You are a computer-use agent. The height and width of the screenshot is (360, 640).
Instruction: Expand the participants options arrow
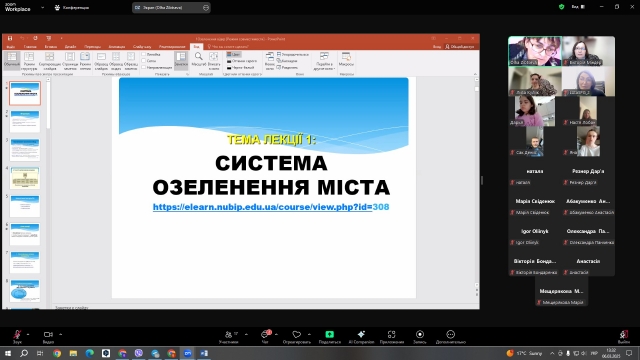coord(246,334)
